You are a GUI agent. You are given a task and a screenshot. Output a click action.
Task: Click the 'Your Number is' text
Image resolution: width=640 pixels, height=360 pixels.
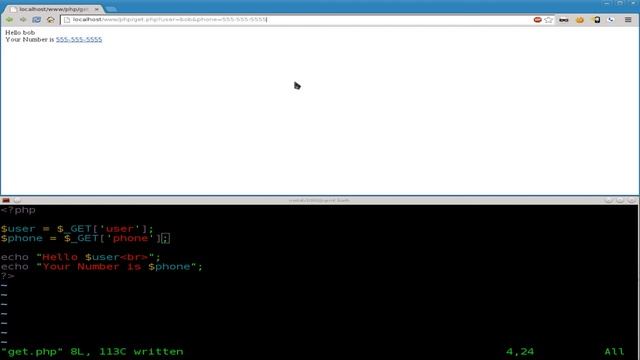click(30, 40)
